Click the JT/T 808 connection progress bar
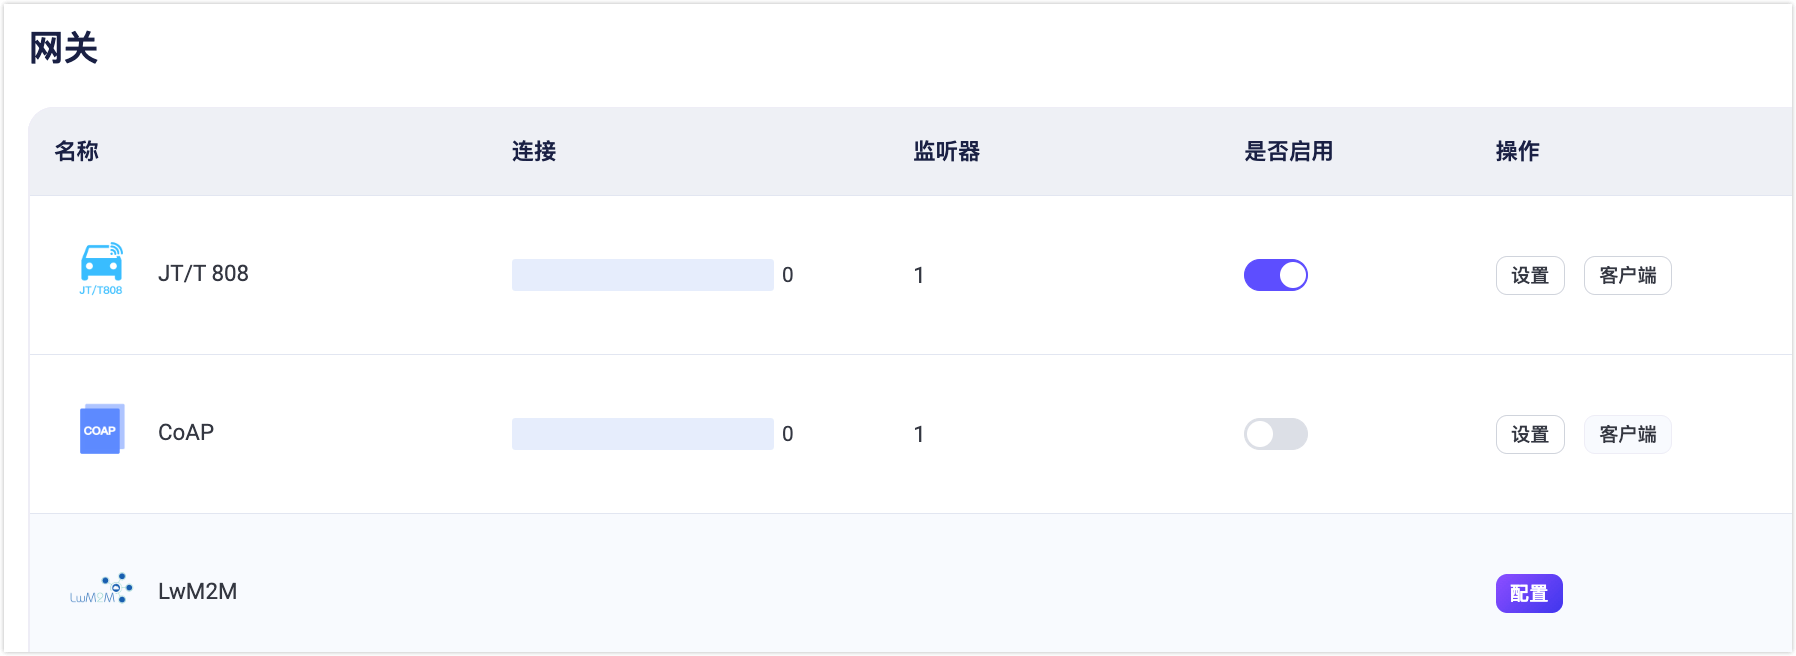 click(642, 275)
